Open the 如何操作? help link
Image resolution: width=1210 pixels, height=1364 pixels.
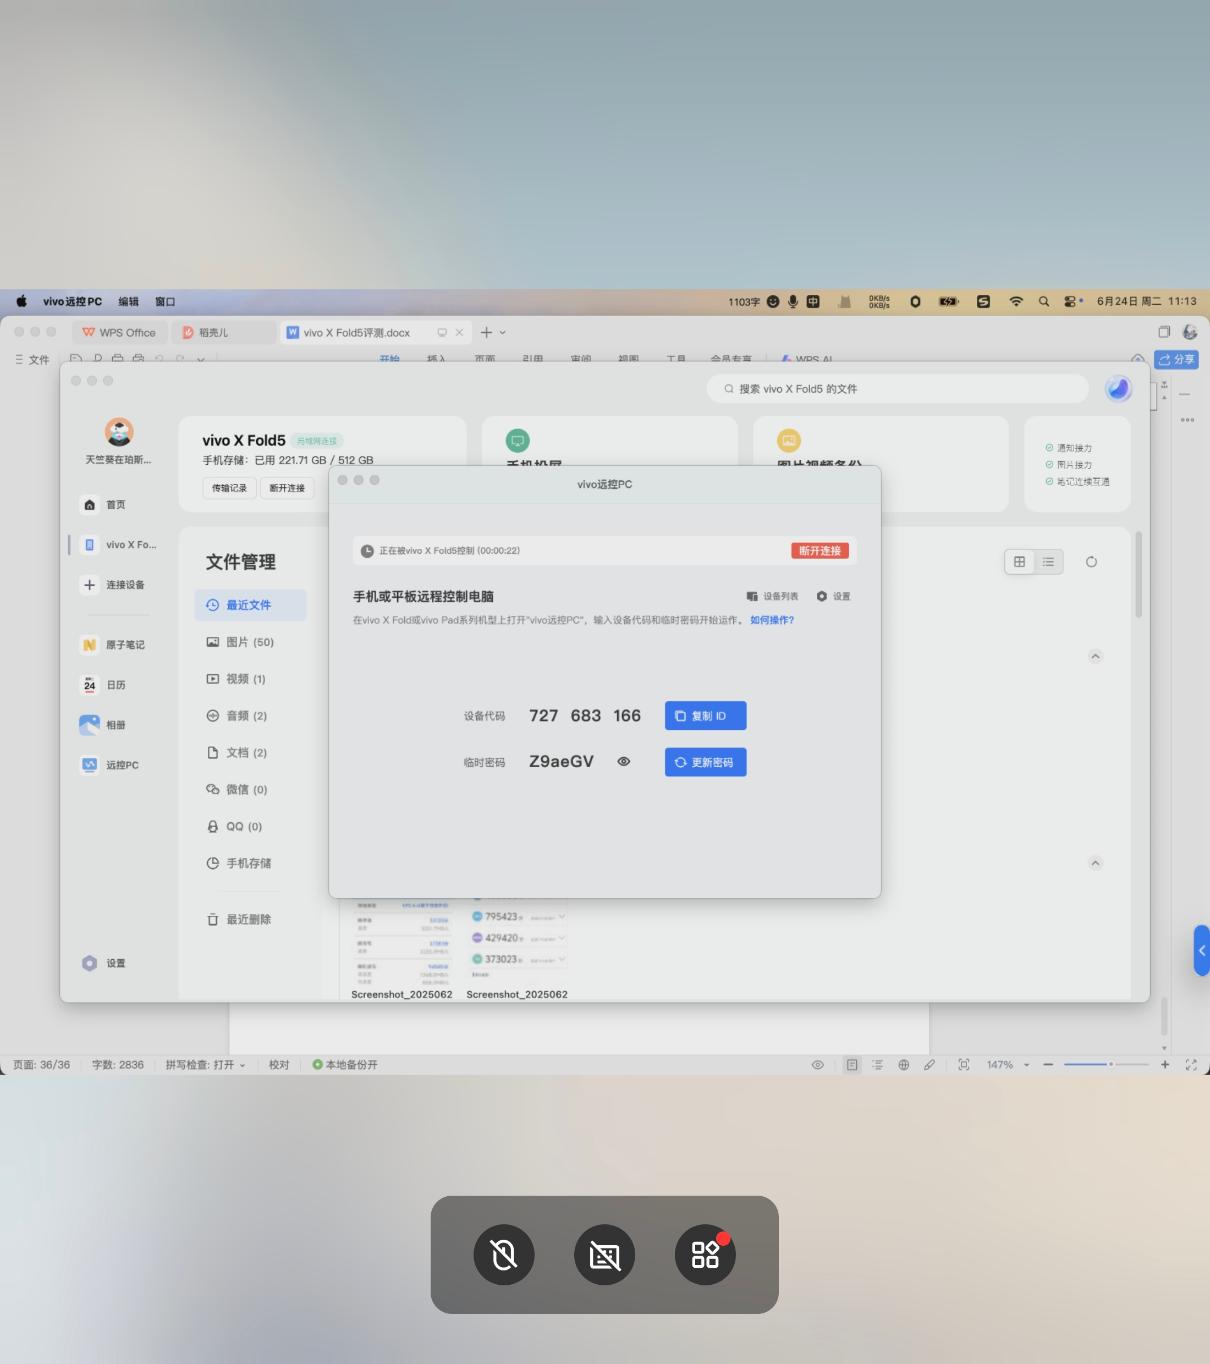click(772, 620)
